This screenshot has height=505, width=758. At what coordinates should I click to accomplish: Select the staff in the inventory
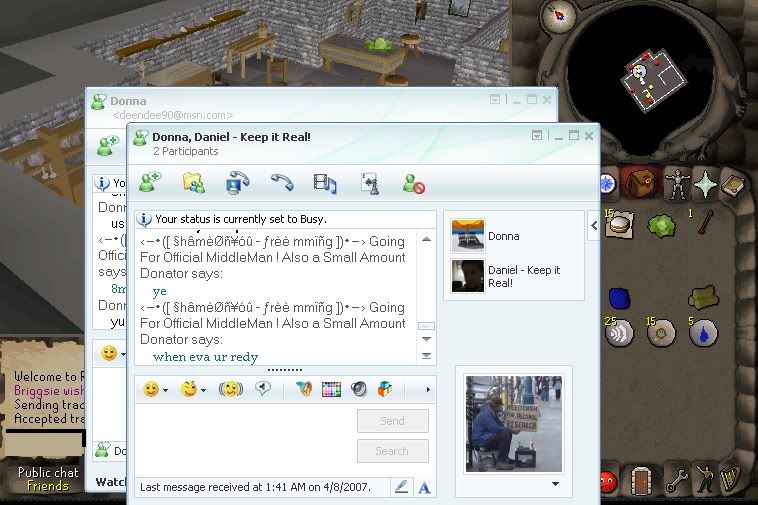coord(706,223)
